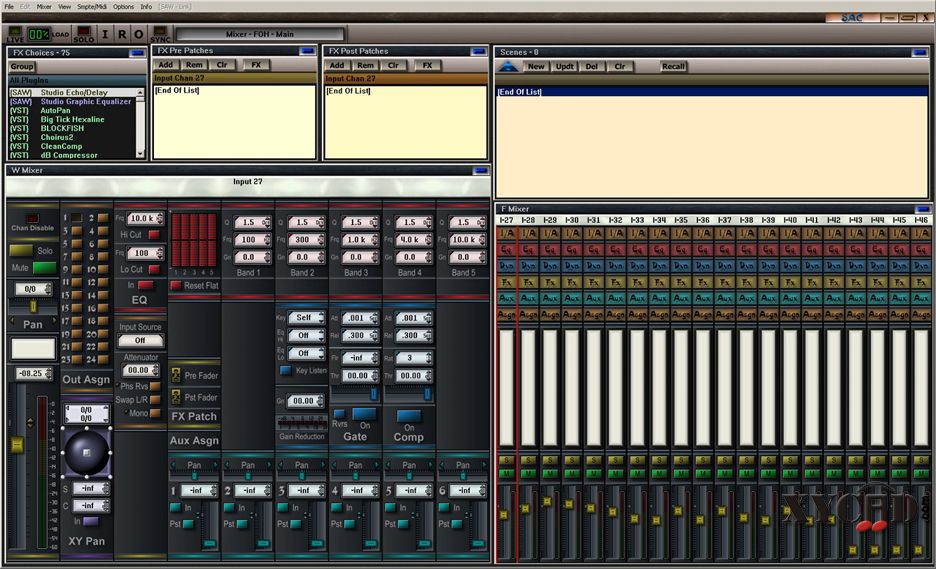Click the Dyn block on channel I-36

click(703, 265)
